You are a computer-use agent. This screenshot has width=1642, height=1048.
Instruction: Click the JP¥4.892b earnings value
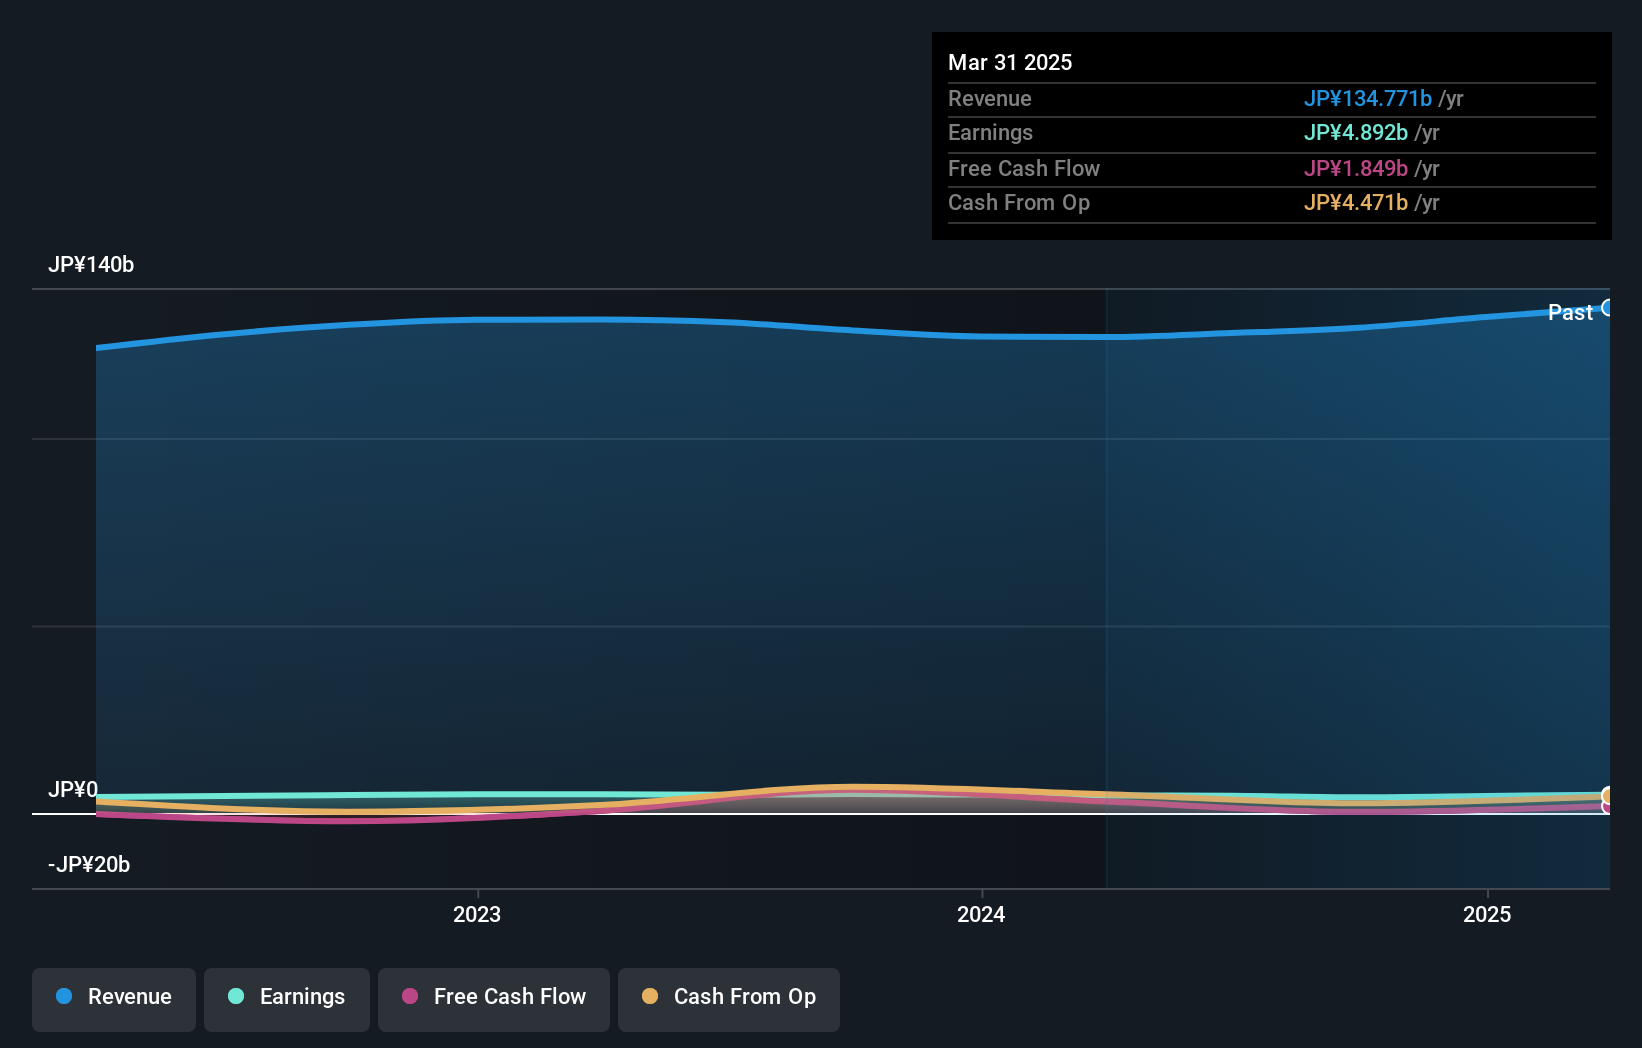tap(1355, 132)
